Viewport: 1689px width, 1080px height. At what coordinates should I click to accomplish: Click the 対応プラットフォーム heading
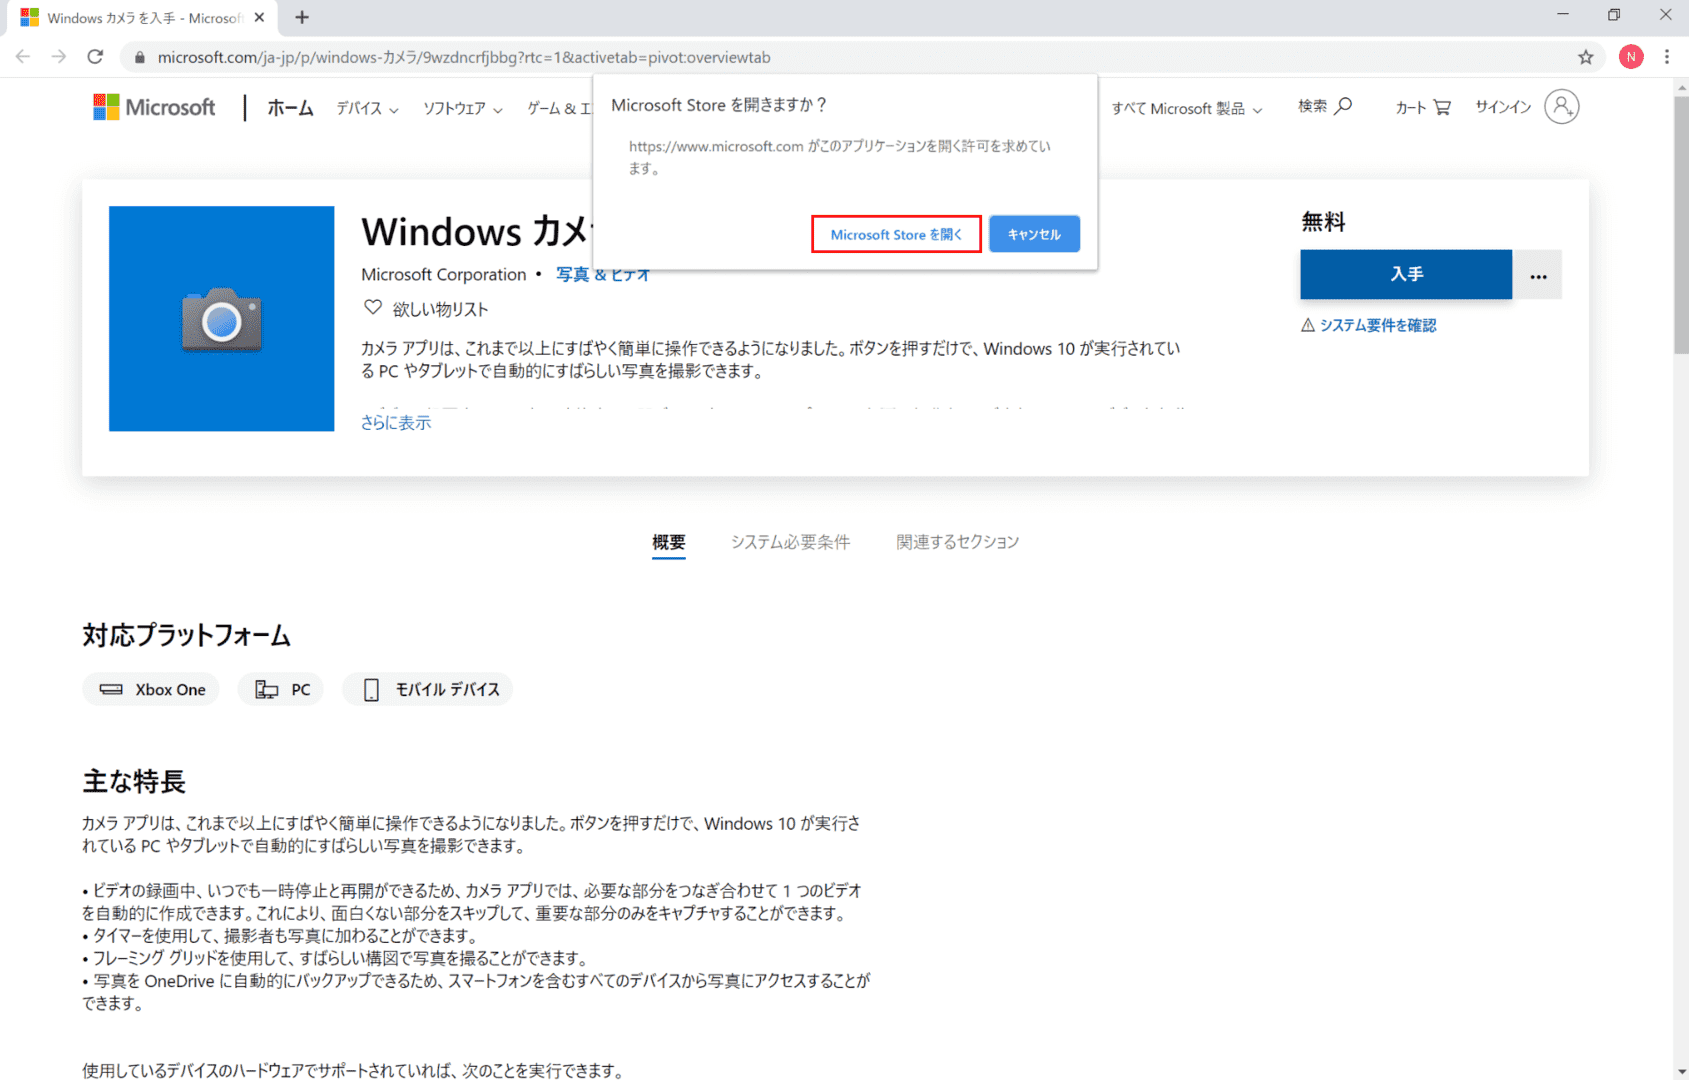[x=186, y=635]
